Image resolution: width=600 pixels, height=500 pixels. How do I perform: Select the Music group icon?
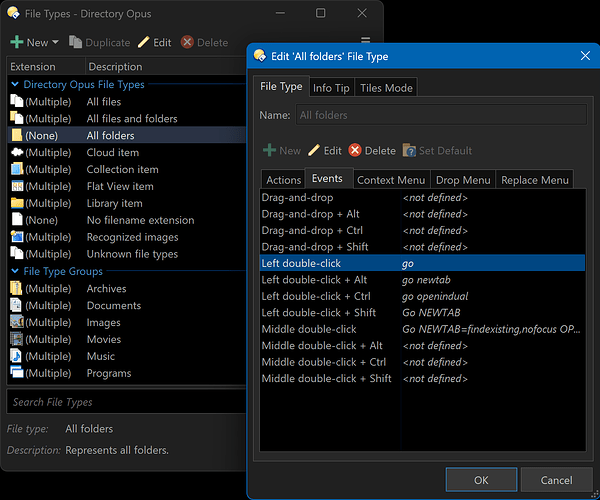pyautogui.click(x=16, y=356)
